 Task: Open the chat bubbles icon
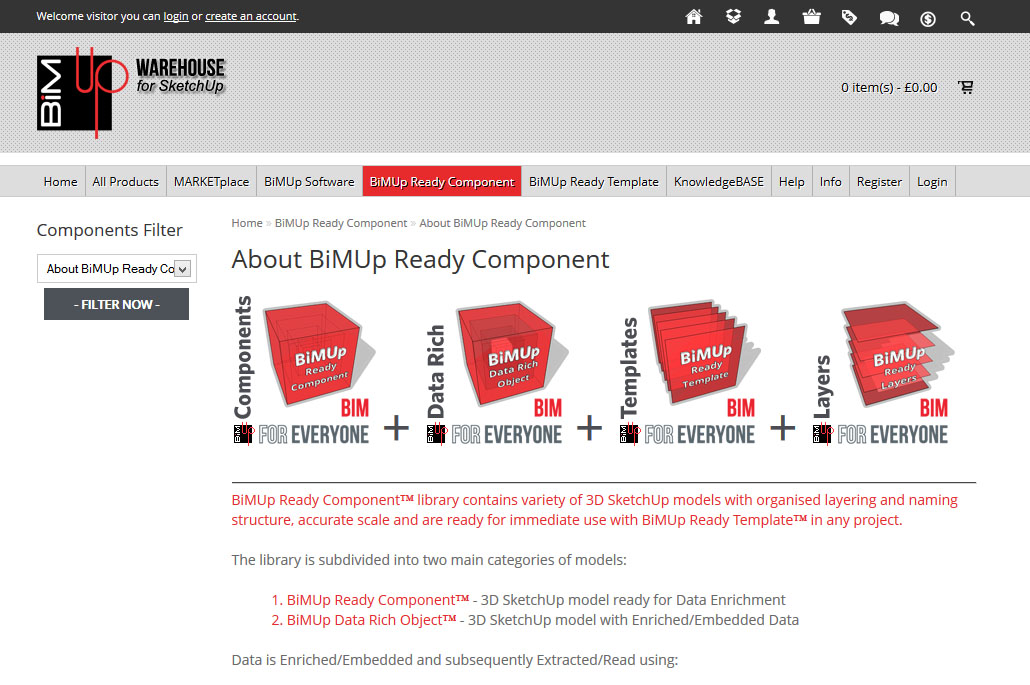click(x=889, y=18)
